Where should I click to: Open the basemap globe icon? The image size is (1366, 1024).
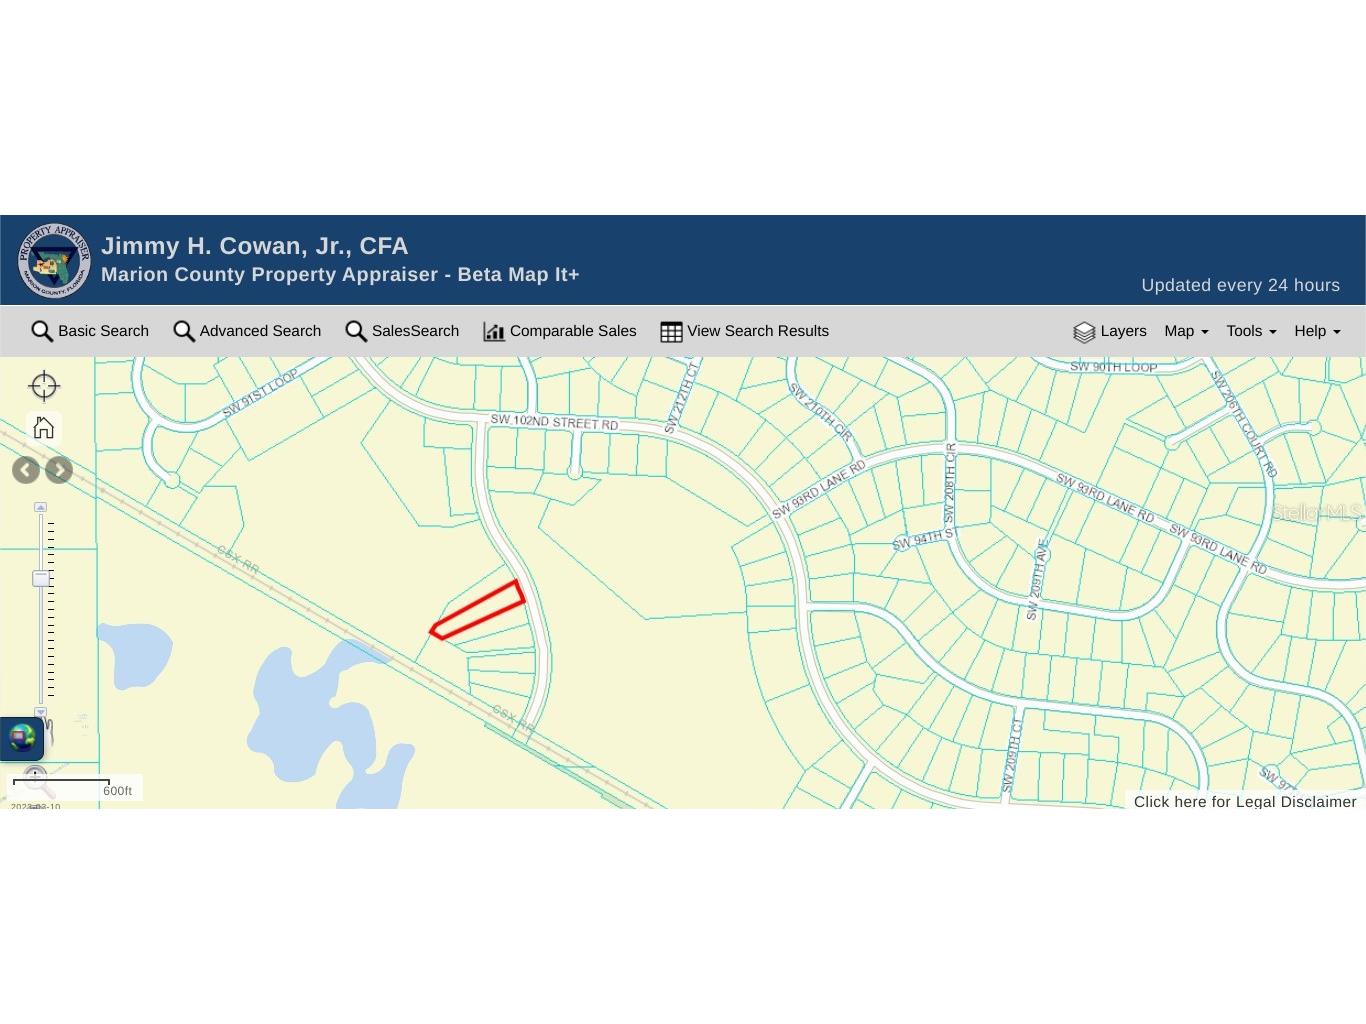pos(22,739)
